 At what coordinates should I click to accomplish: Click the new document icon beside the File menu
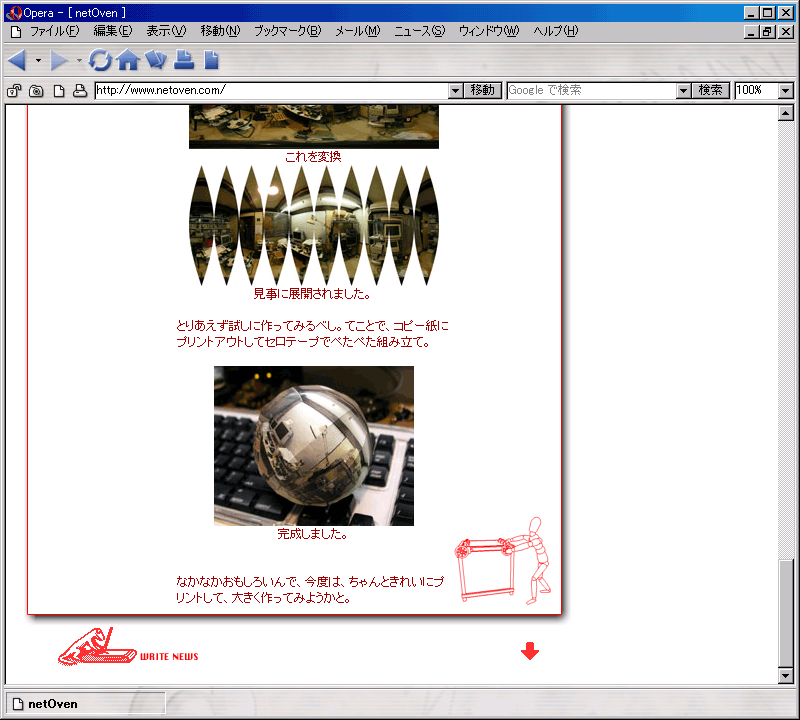(16, 32)
